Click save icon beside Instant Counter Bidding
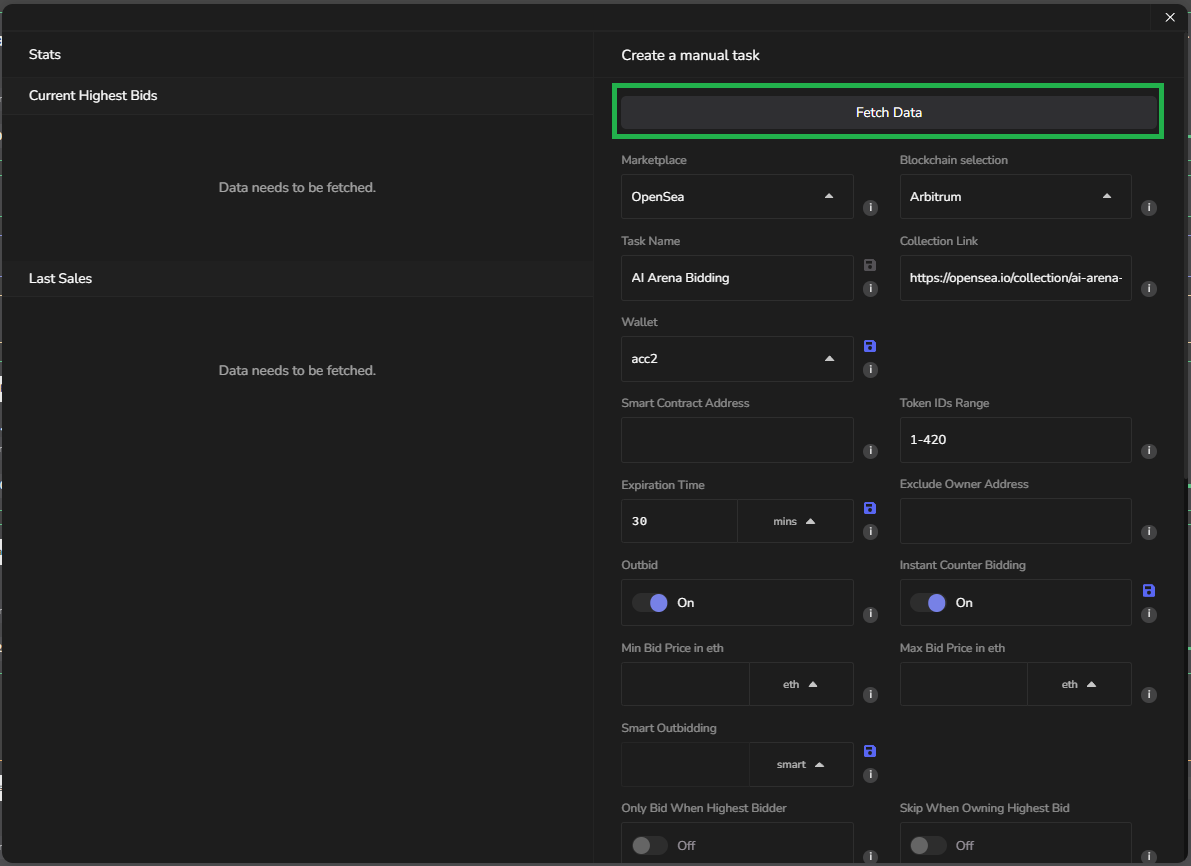Viewport: 1191px width, 866px height. point(1148,591)
